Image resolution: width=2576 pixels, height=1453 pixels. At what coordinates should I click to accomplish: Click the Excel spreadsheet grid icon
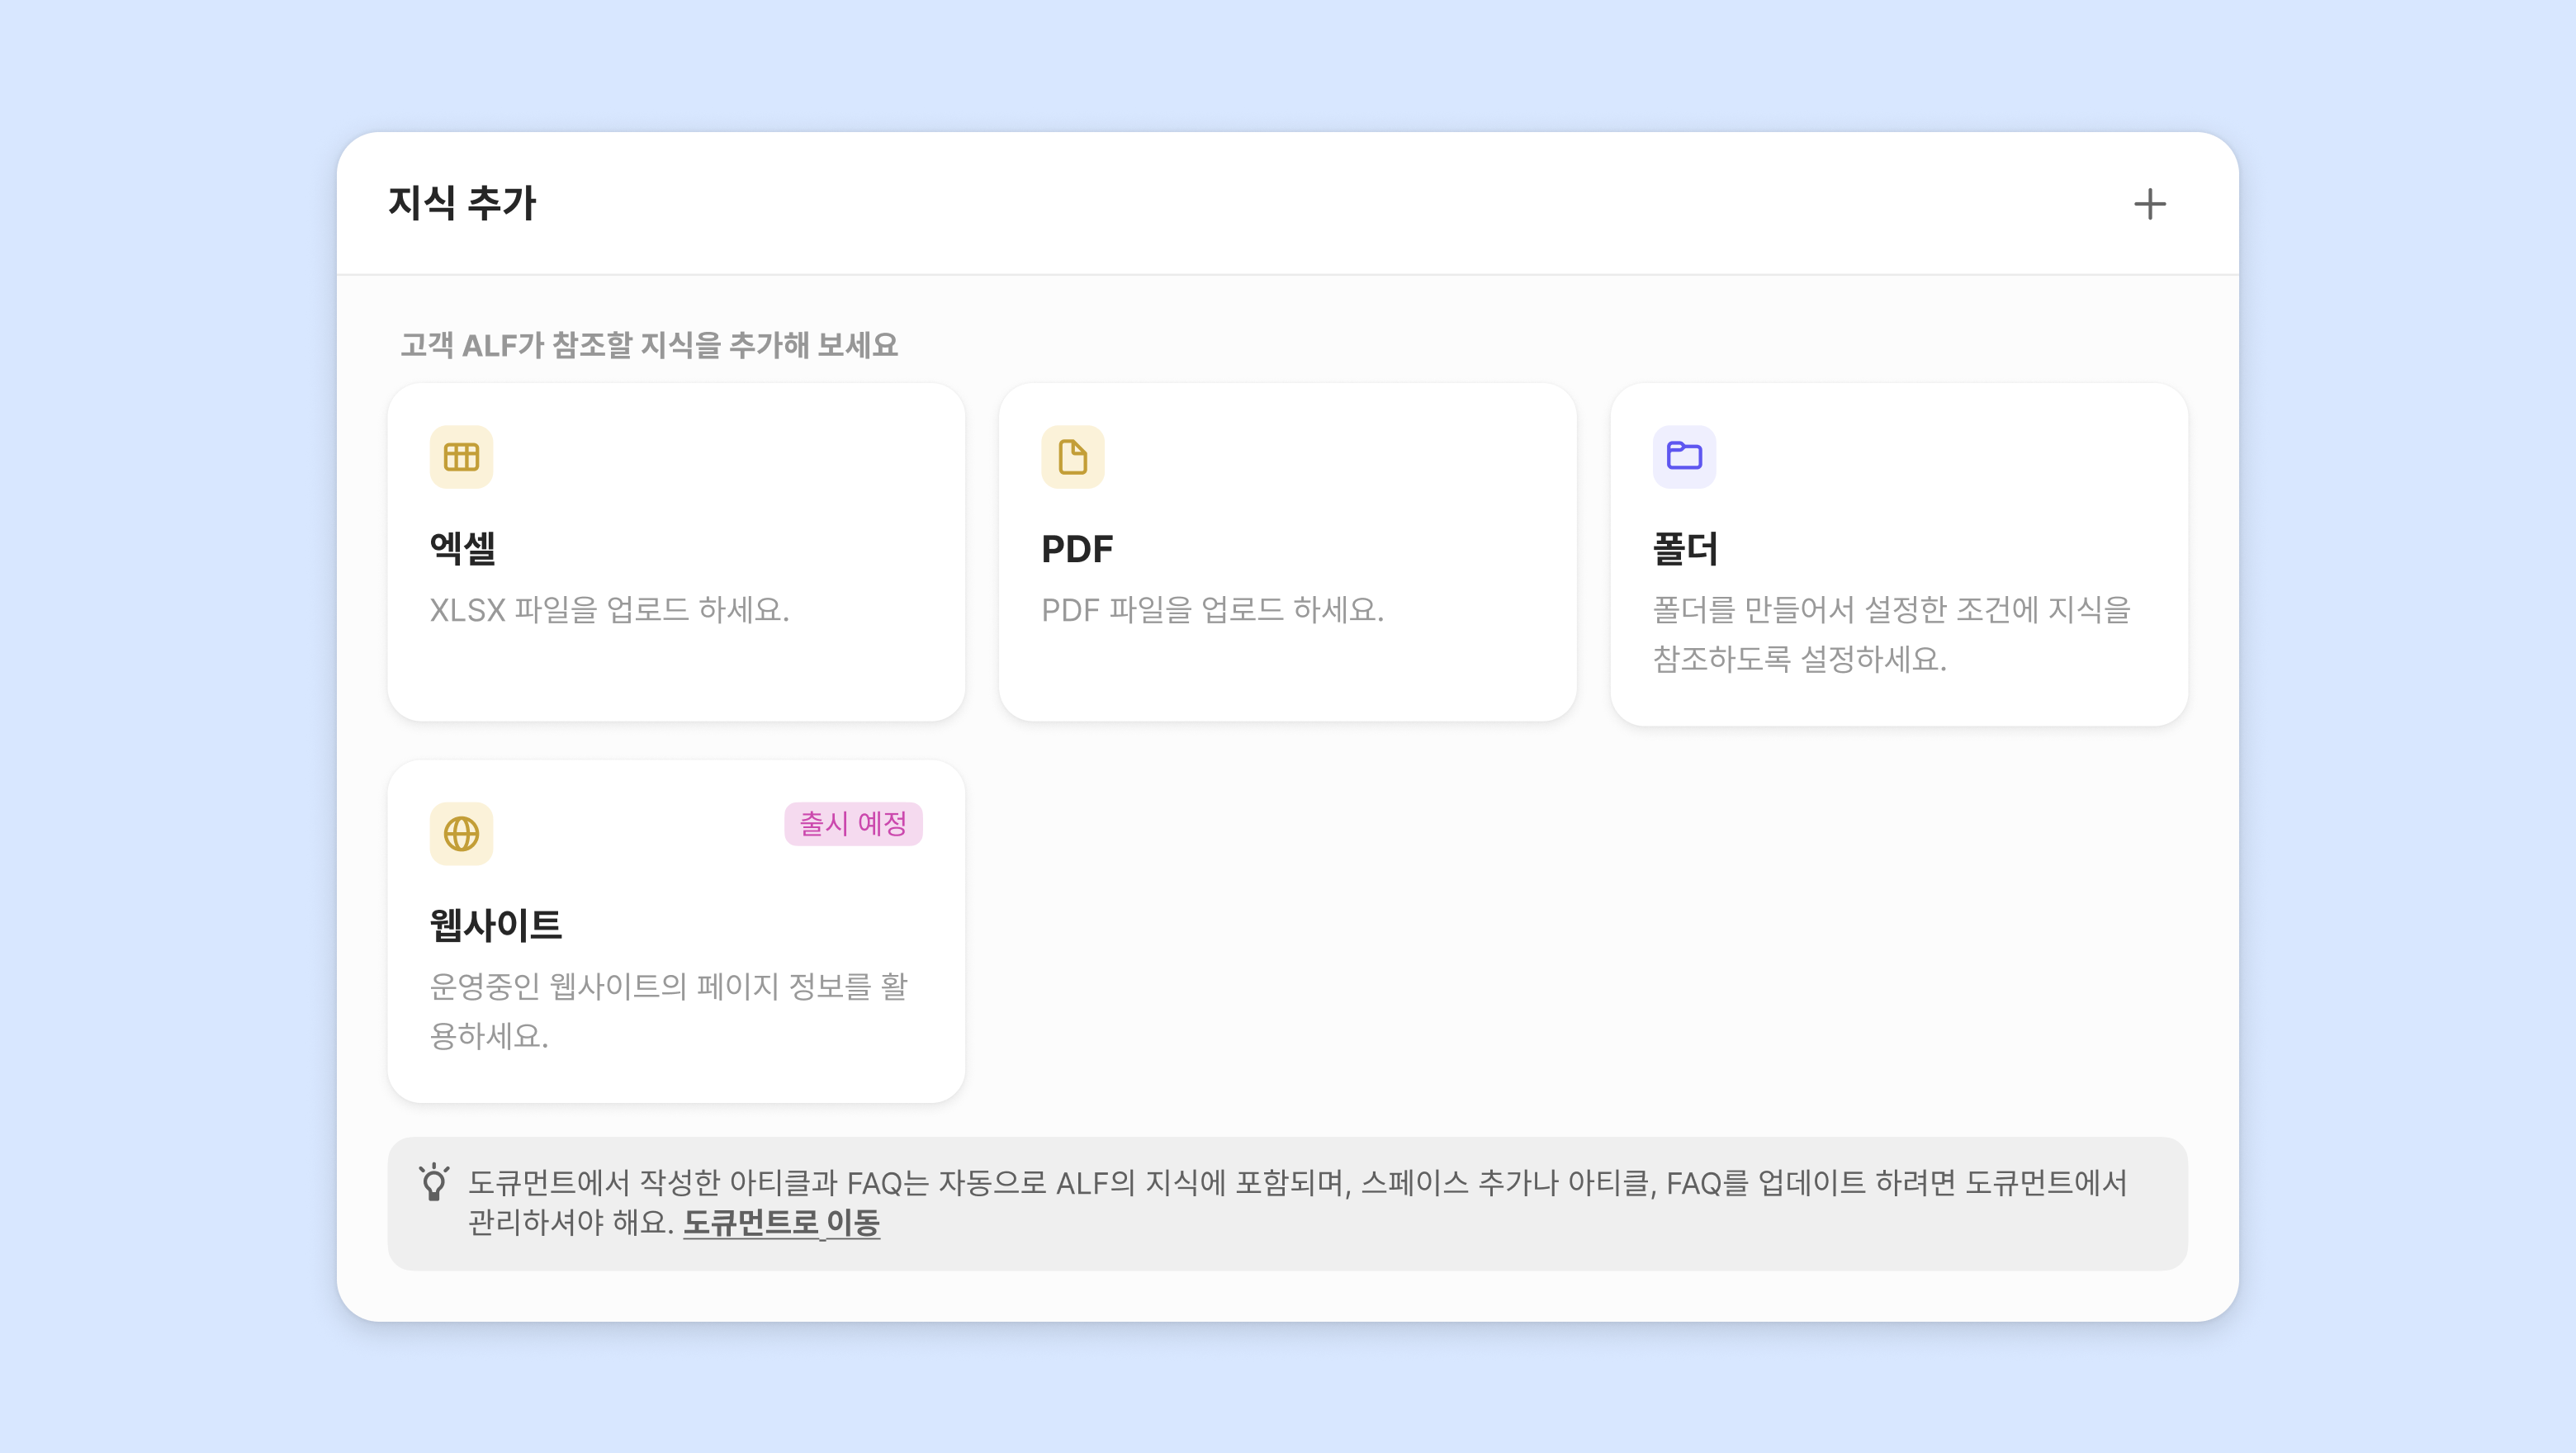point(461,457)
